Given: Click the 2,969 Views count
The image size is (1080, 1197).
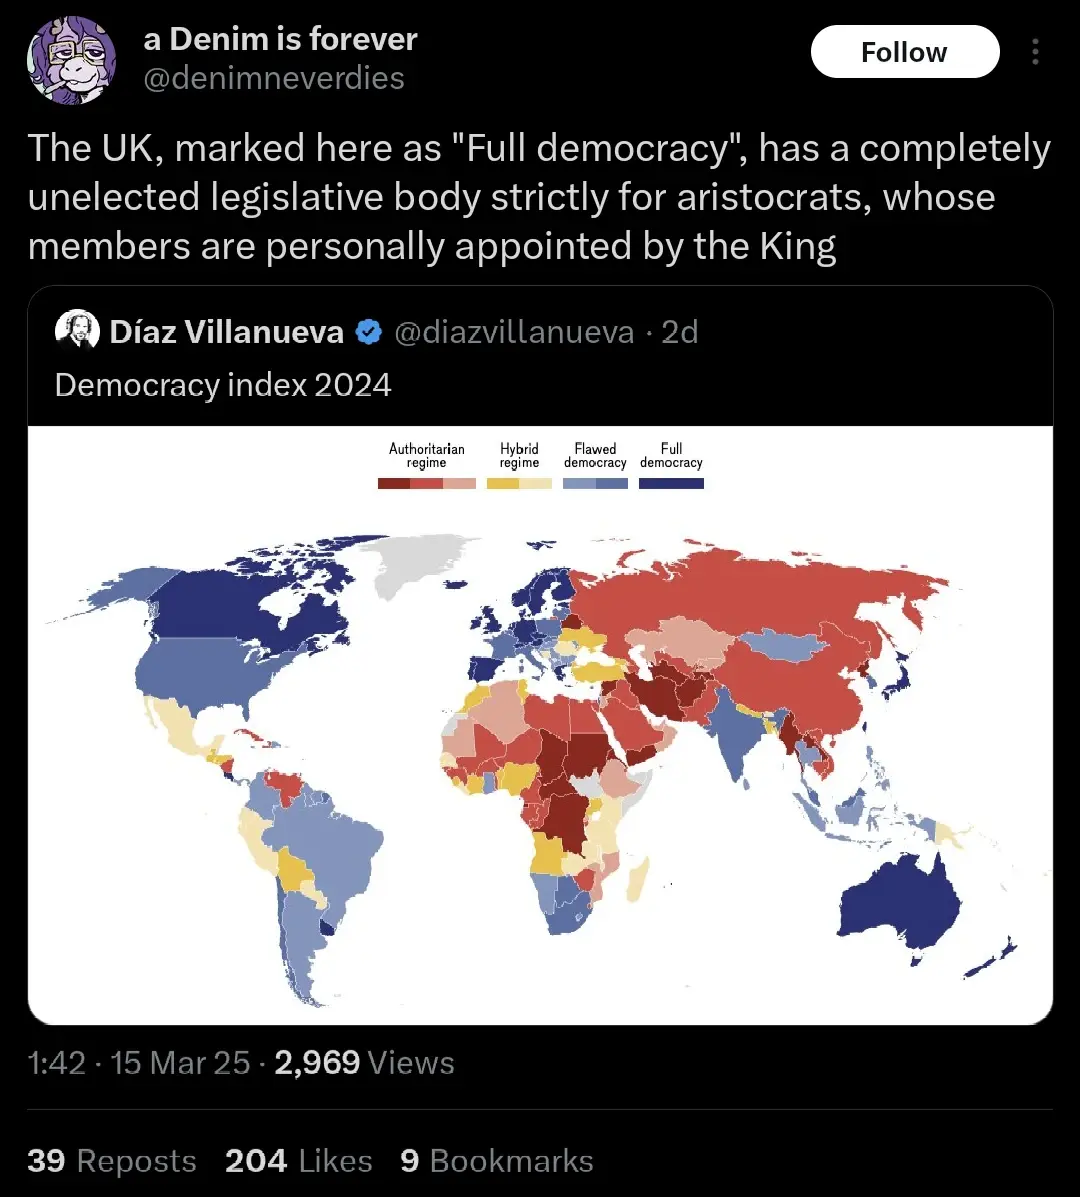Looking at the screenshot, I should tap(364, 1062).
